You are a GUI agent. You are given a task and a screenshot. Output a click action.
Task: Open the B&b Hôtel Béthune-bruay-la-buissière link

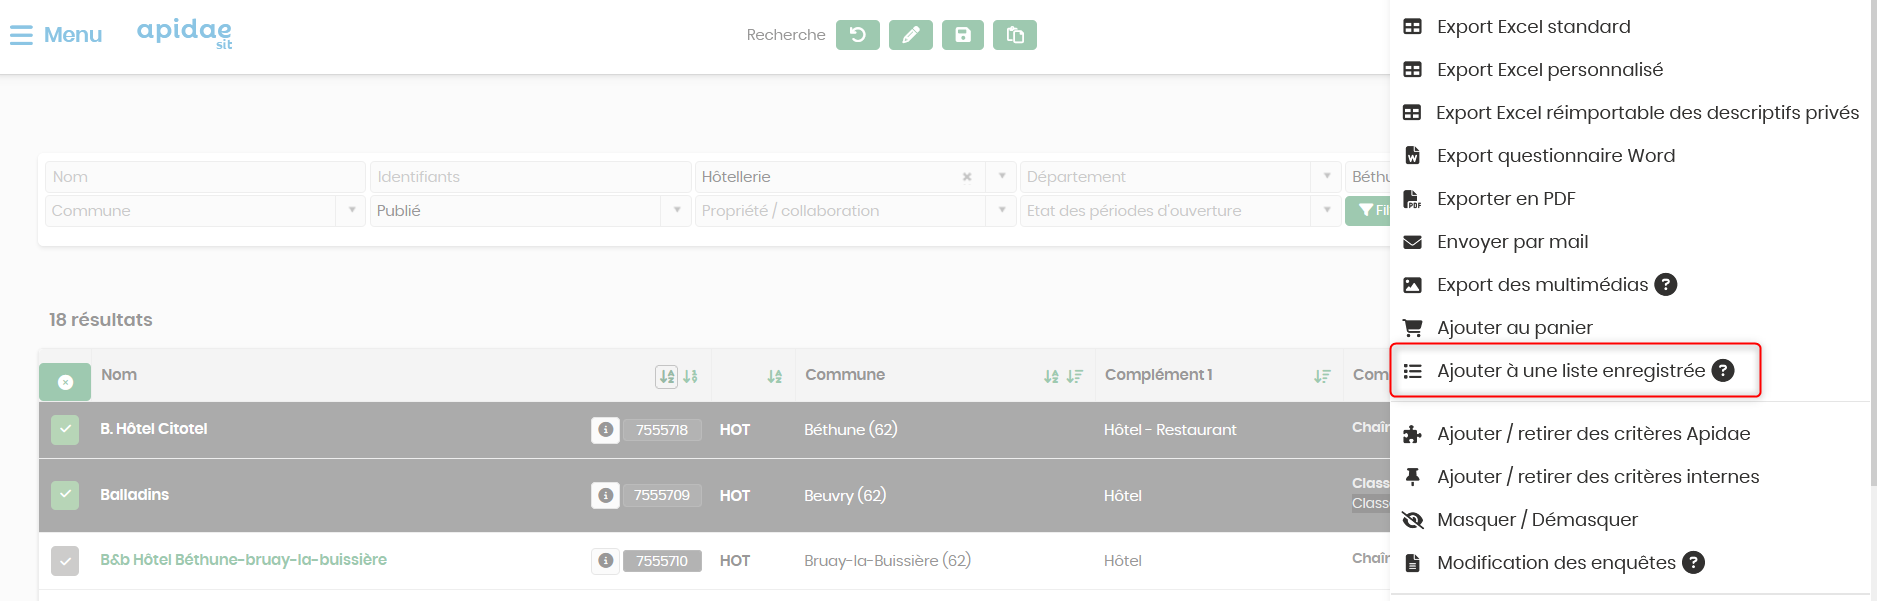point(243,560)
